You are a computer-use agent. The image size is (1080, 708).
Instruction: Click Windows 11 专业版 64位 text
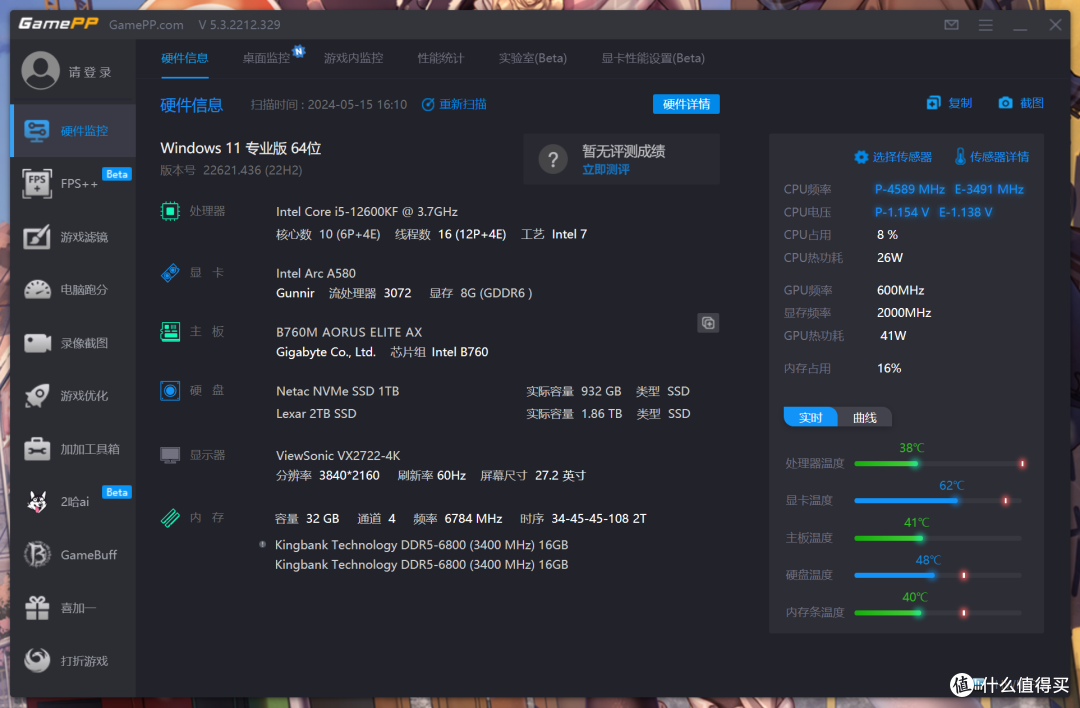click(x=240, y=148)
